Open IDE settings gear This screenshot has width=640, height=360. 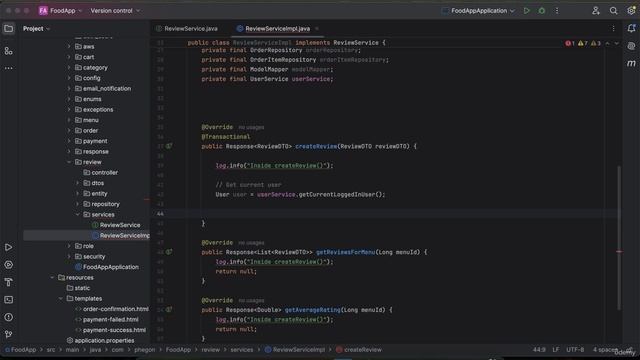(631, 11)
